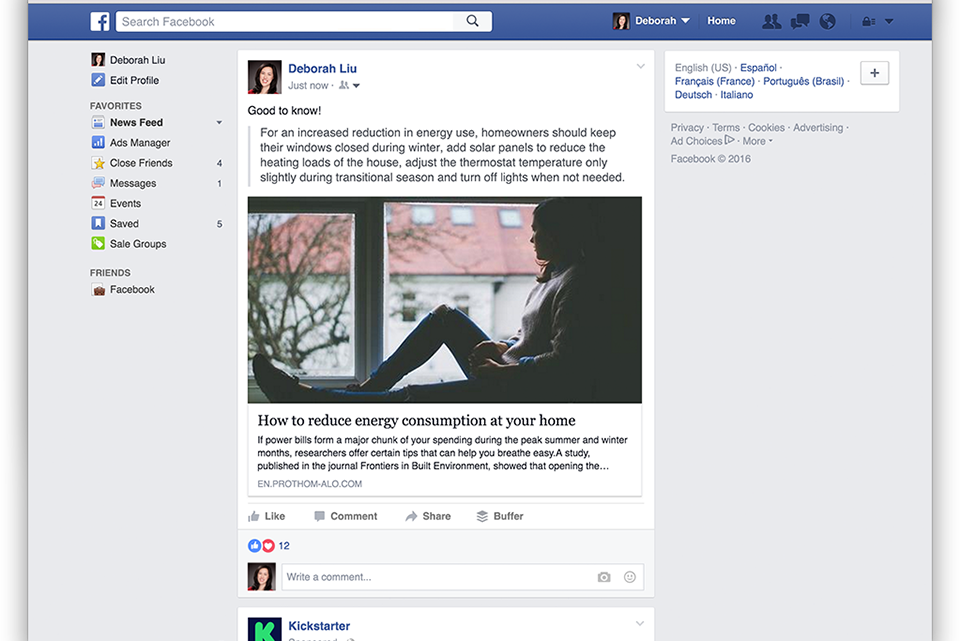
Task: Open the post audience selector dropdown
Action: click(349, 86)
